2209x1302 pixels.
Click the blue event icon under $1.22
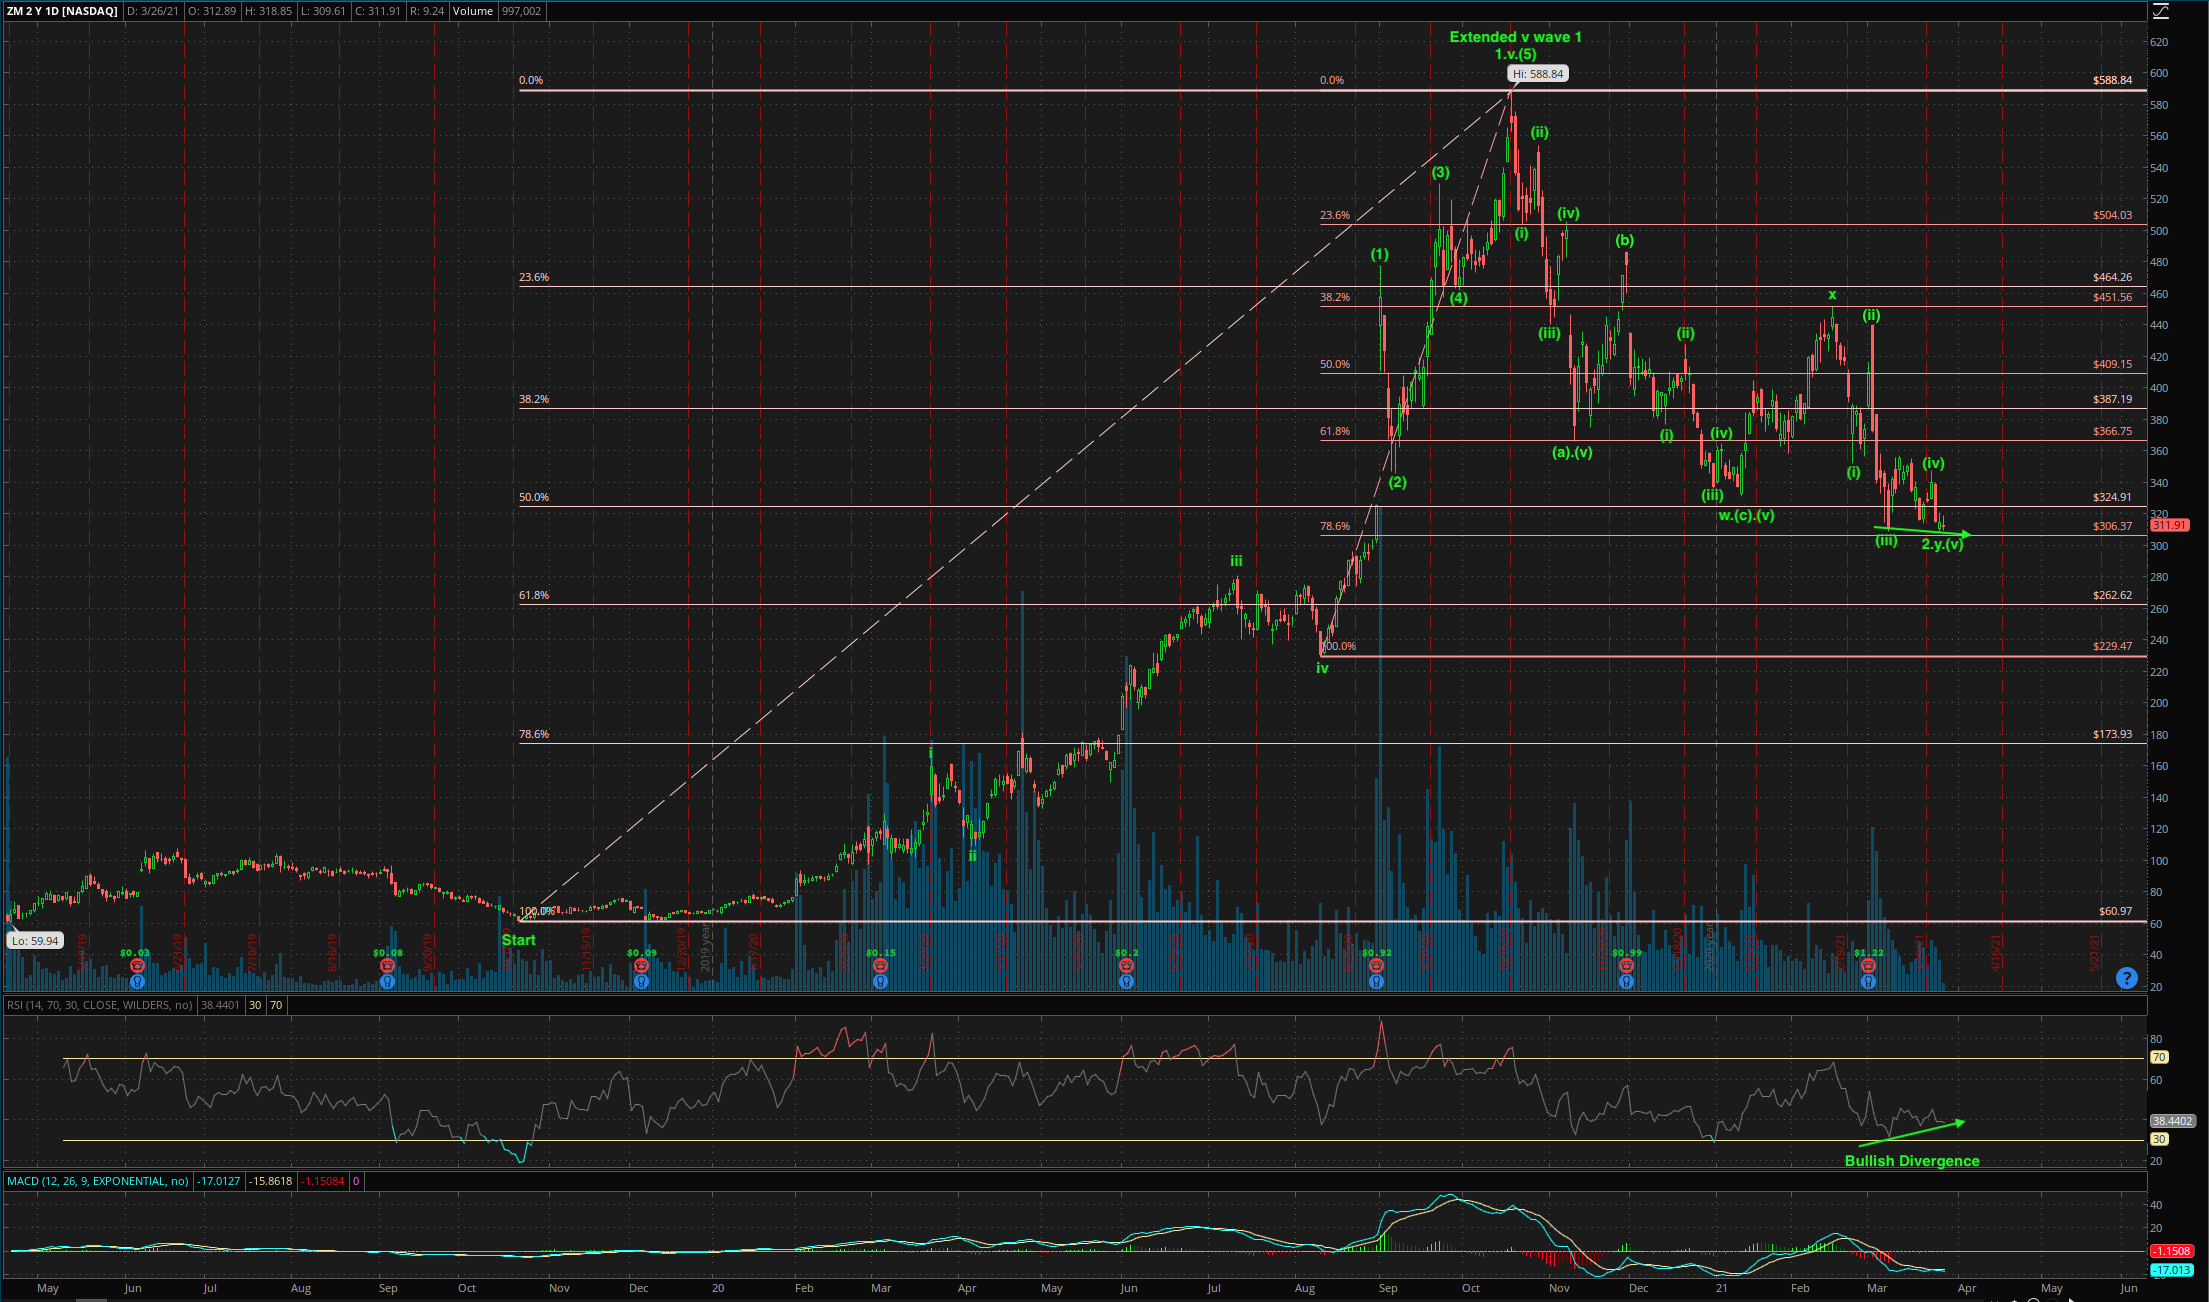(1868, 982)
